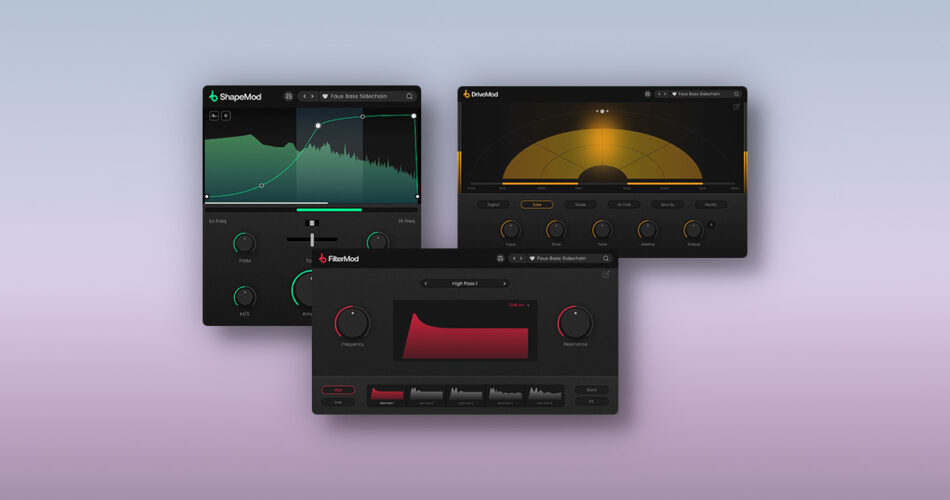Go to next filter type after High Pass I
The image size is (950, 500).
(x=503, y=283)
